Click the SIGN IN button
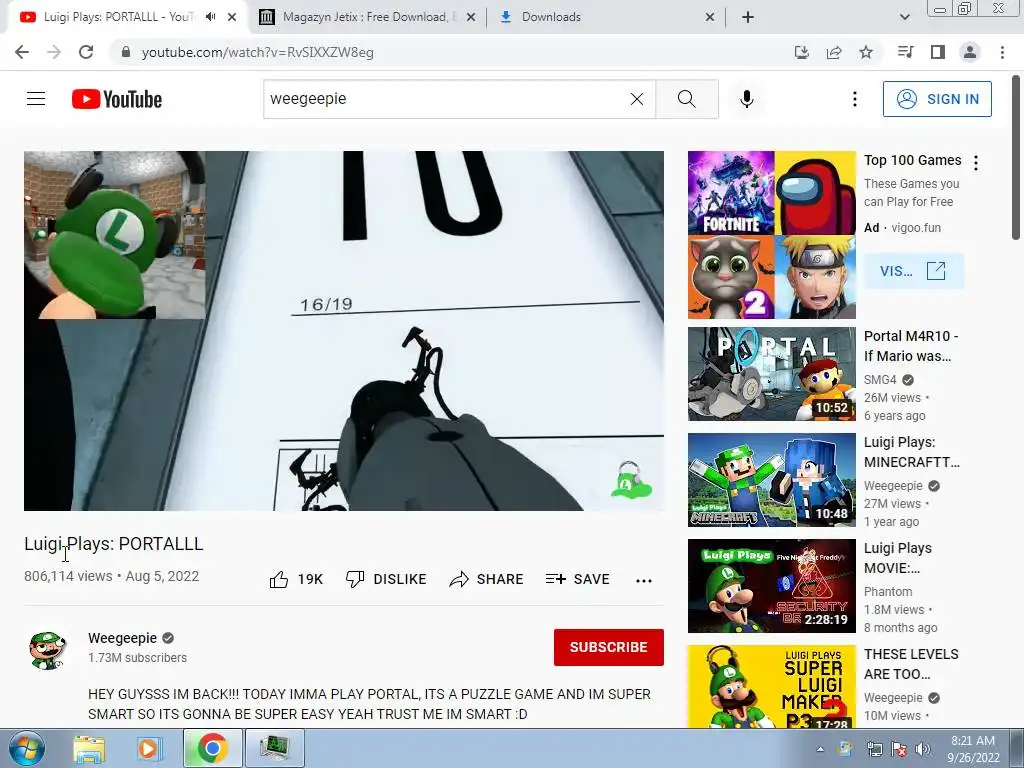Viewport: 1024px width, 768px height. coord(937,99)
